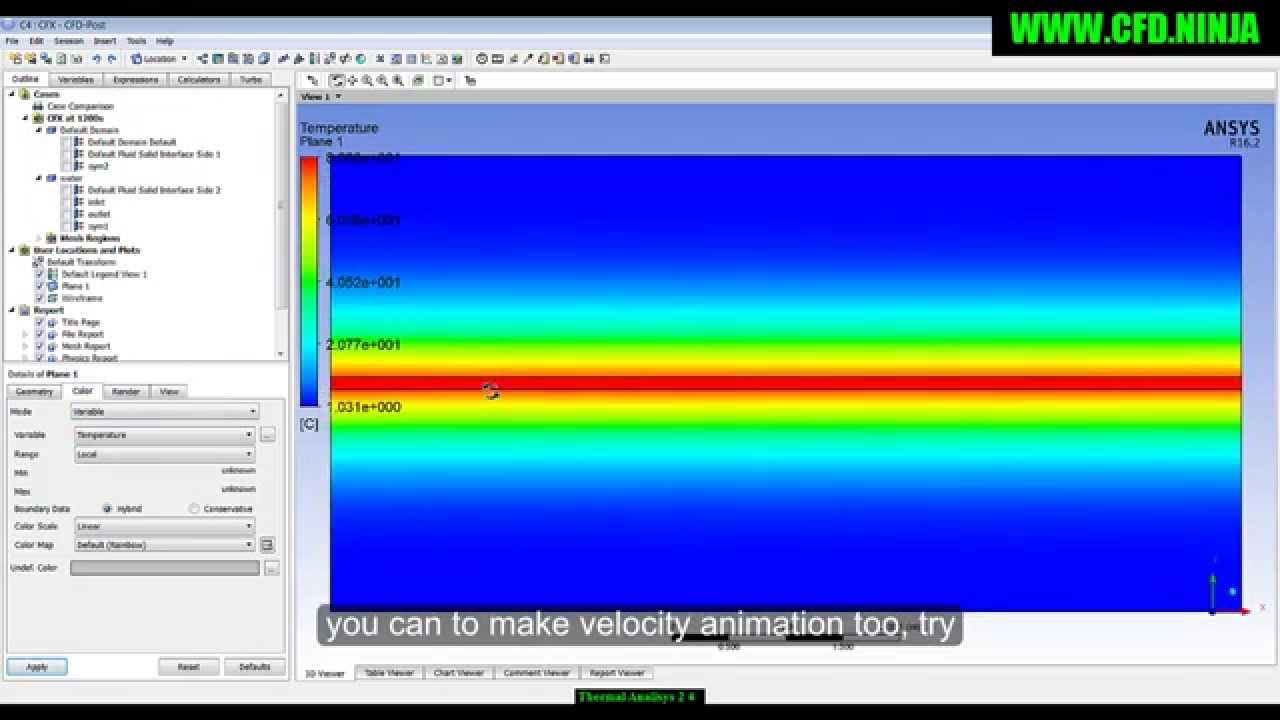Open the Mode dropdown
The height and width of the screenshot is (720, 1280).
click(165, 412)
